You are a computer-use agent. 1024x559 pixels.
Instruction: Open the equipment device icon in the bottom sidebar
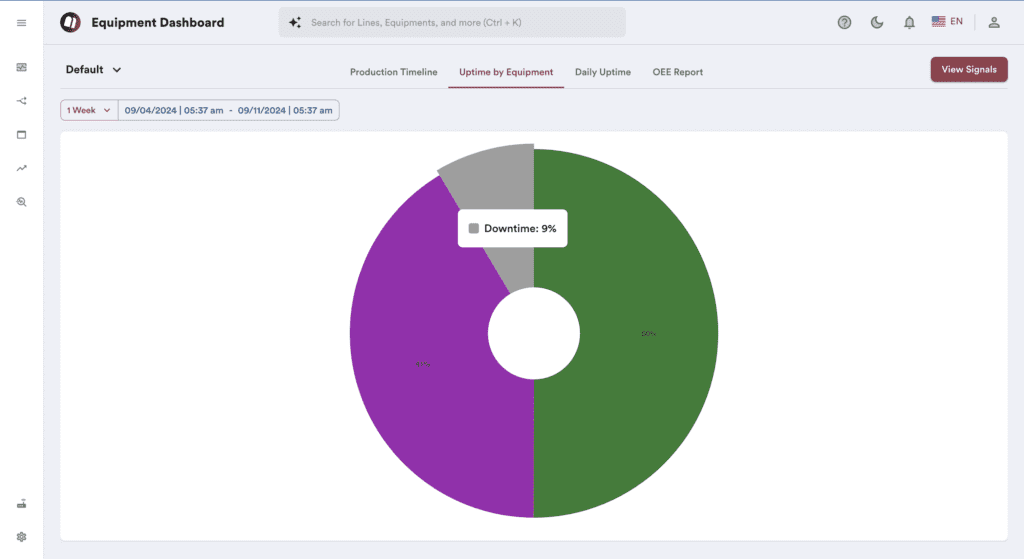click(22, 503)
